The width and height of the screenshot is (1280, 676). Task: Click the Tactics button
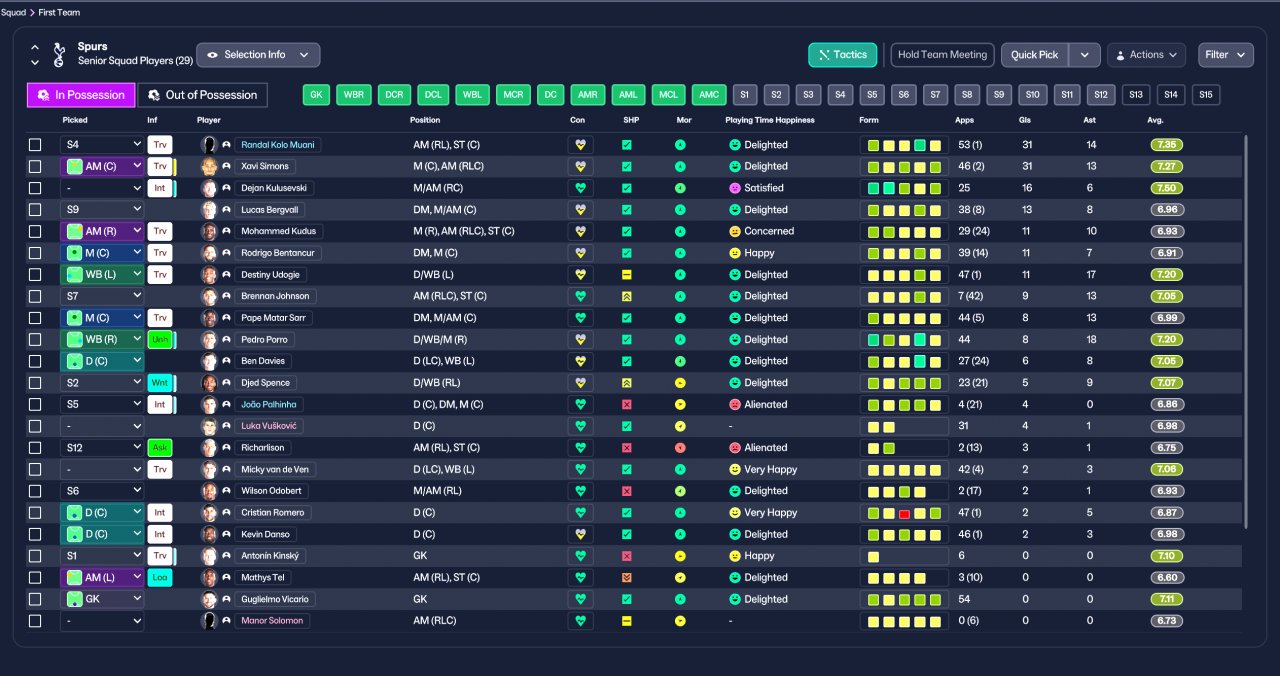pyautogui.click(x=843, y=55)
